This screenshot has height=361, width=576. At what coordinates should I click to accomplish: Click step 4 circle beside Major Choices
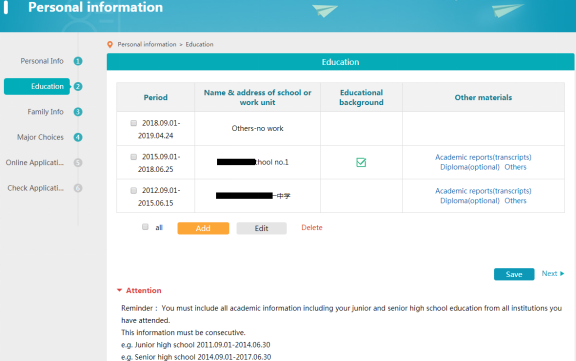tap(78, 137)
